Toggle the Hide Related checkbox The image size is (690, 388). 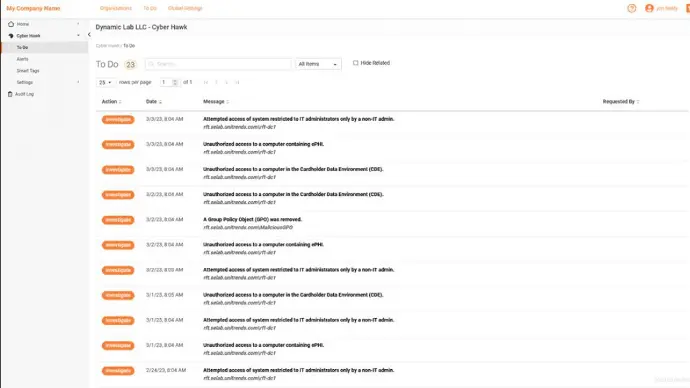pos(356,63)
